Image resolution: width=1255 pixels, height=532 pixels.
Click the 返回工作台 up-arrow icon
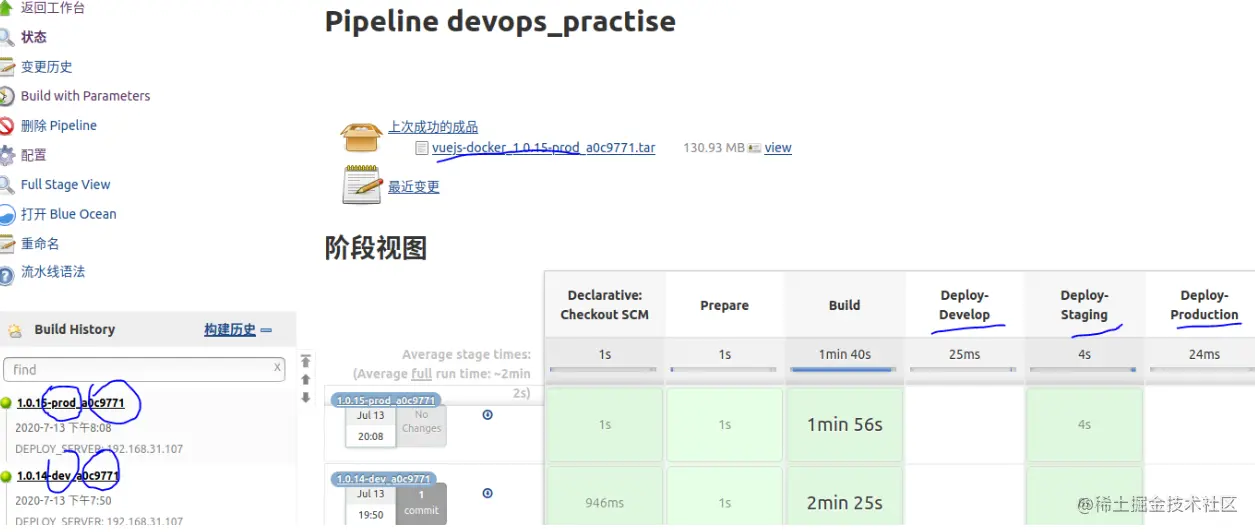(6, 8)
